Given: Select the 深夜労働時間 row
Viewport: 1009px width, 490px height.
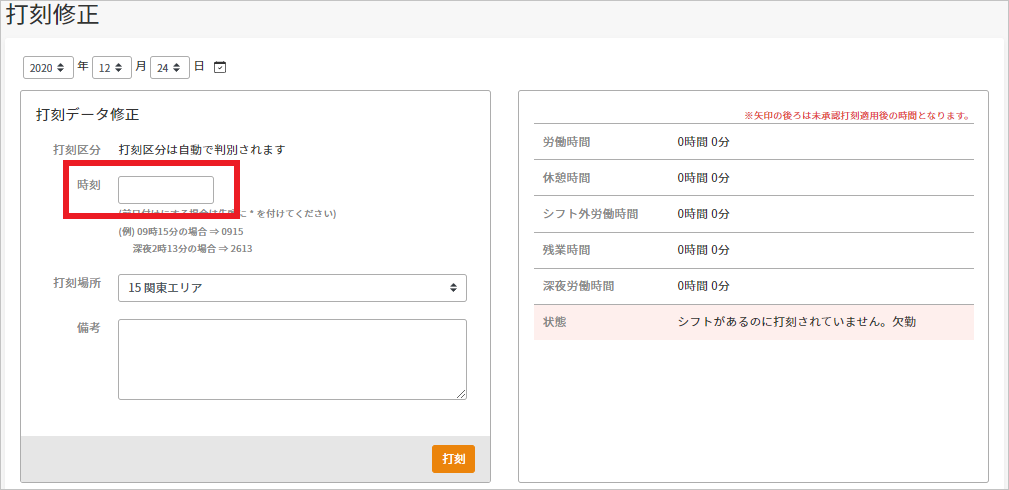Looking at the screenshot, I should 753,286.
